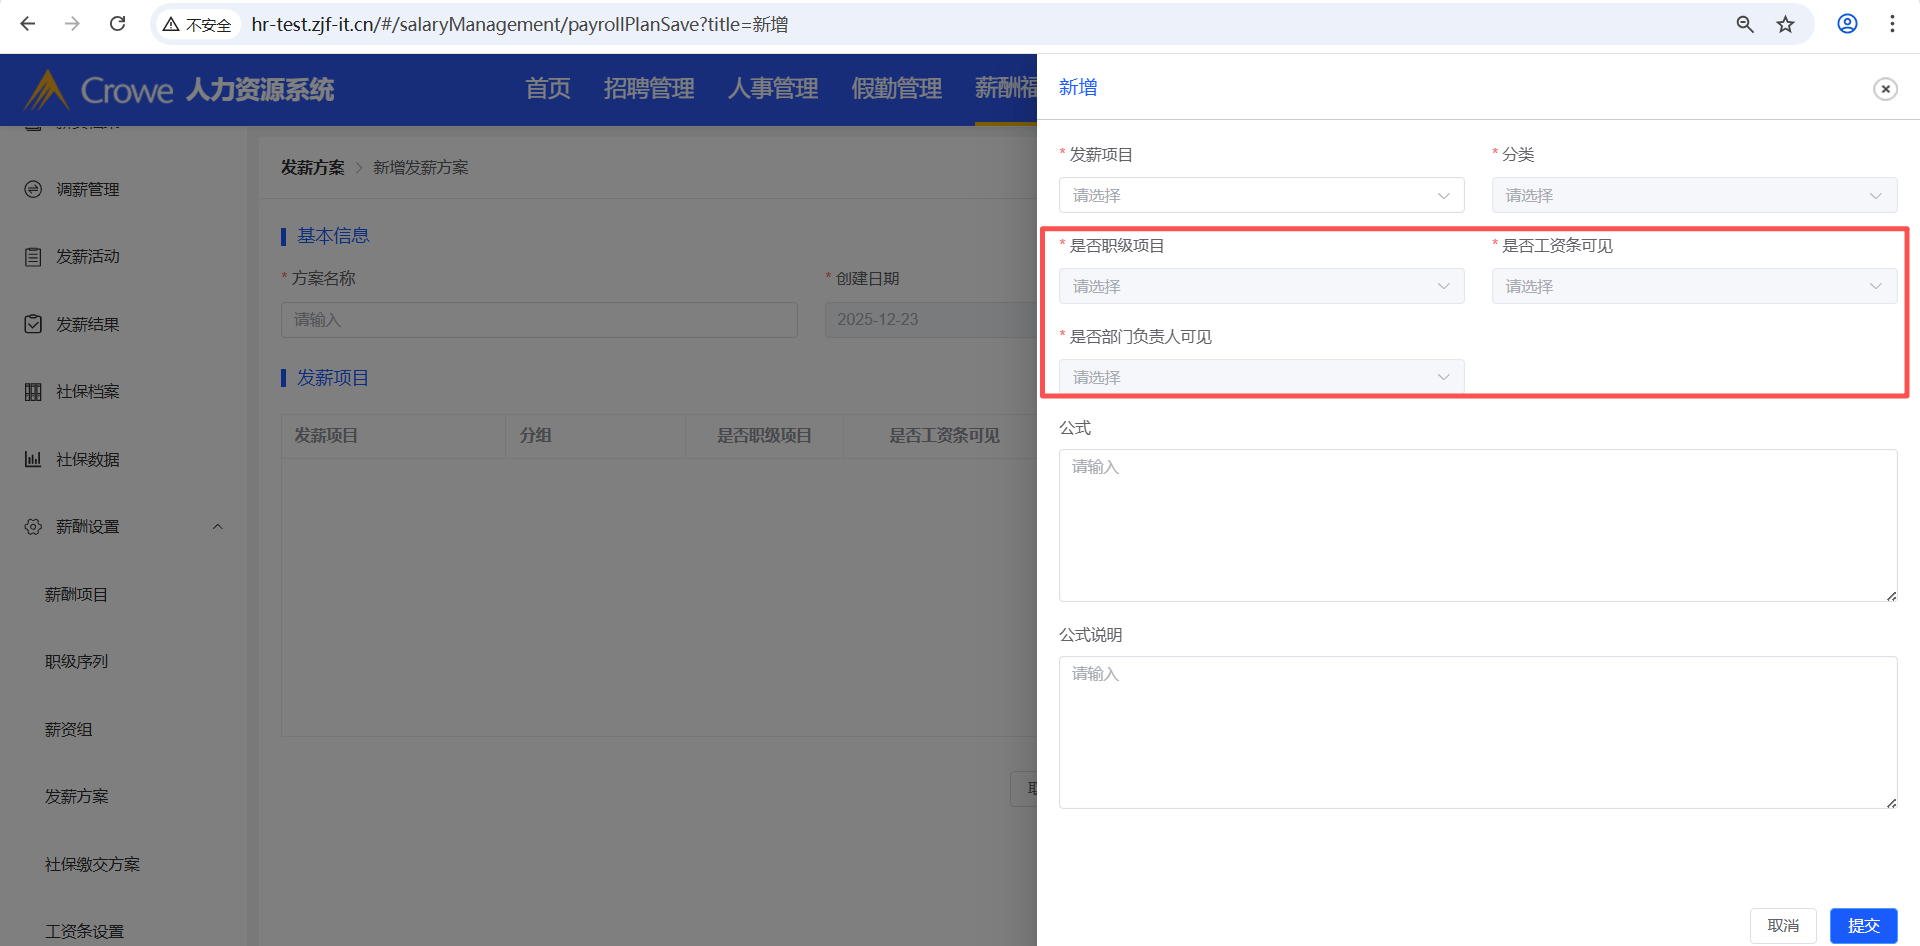This screenshot has width=1920, height=946.
Task: Click the 新增发薪方案 breadcrumb text
Action: pos(421,167)
